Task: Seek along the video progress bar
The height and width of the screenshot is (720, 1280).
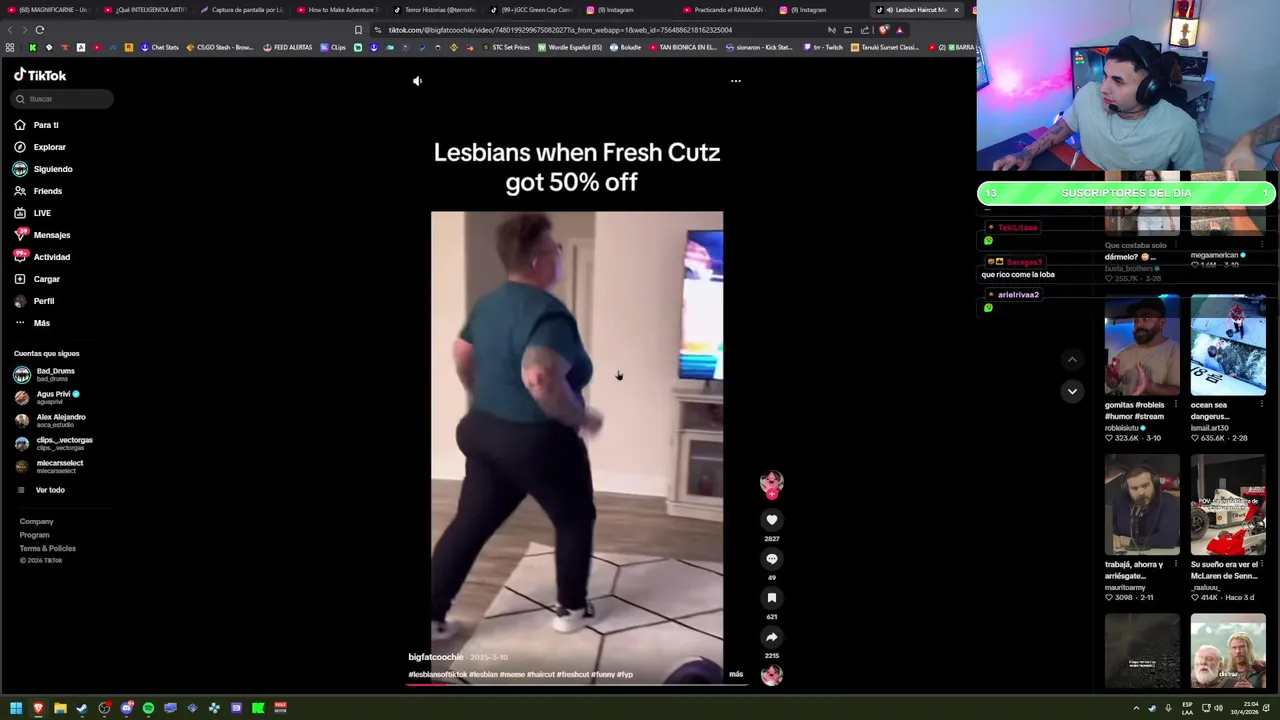Action: tap(577, 685)
